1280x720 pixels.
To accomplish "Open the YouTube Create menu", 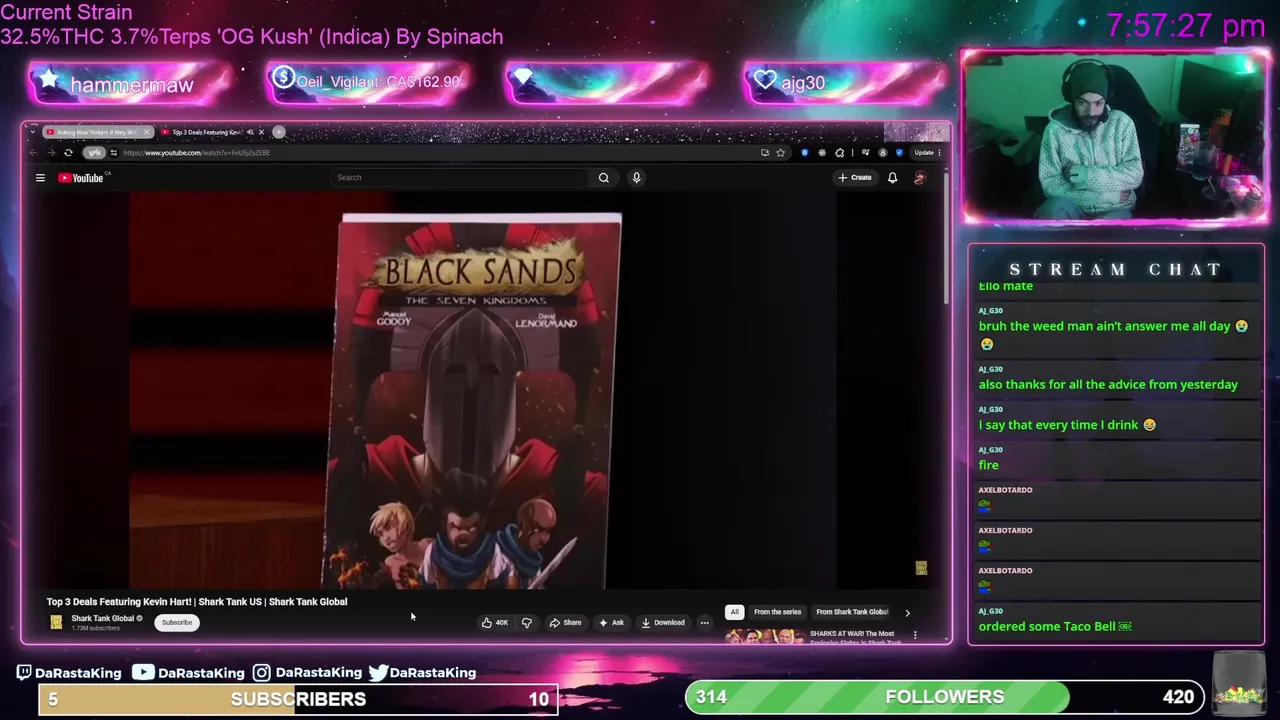I will pos(855,178).
